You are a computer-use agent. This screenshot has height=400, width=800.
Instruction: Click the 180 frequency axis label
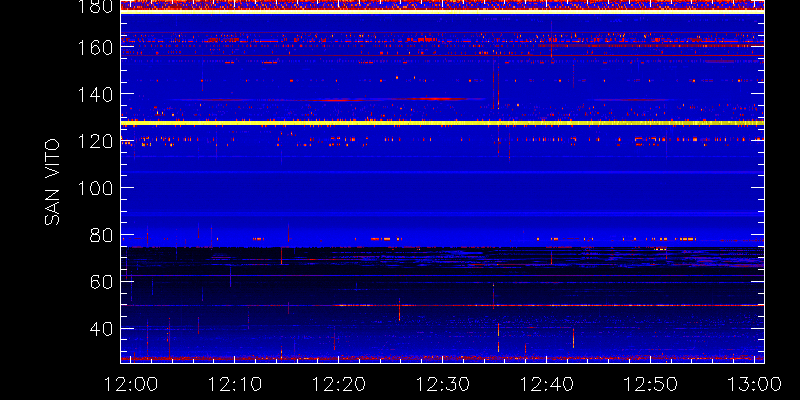click(94, 7)
